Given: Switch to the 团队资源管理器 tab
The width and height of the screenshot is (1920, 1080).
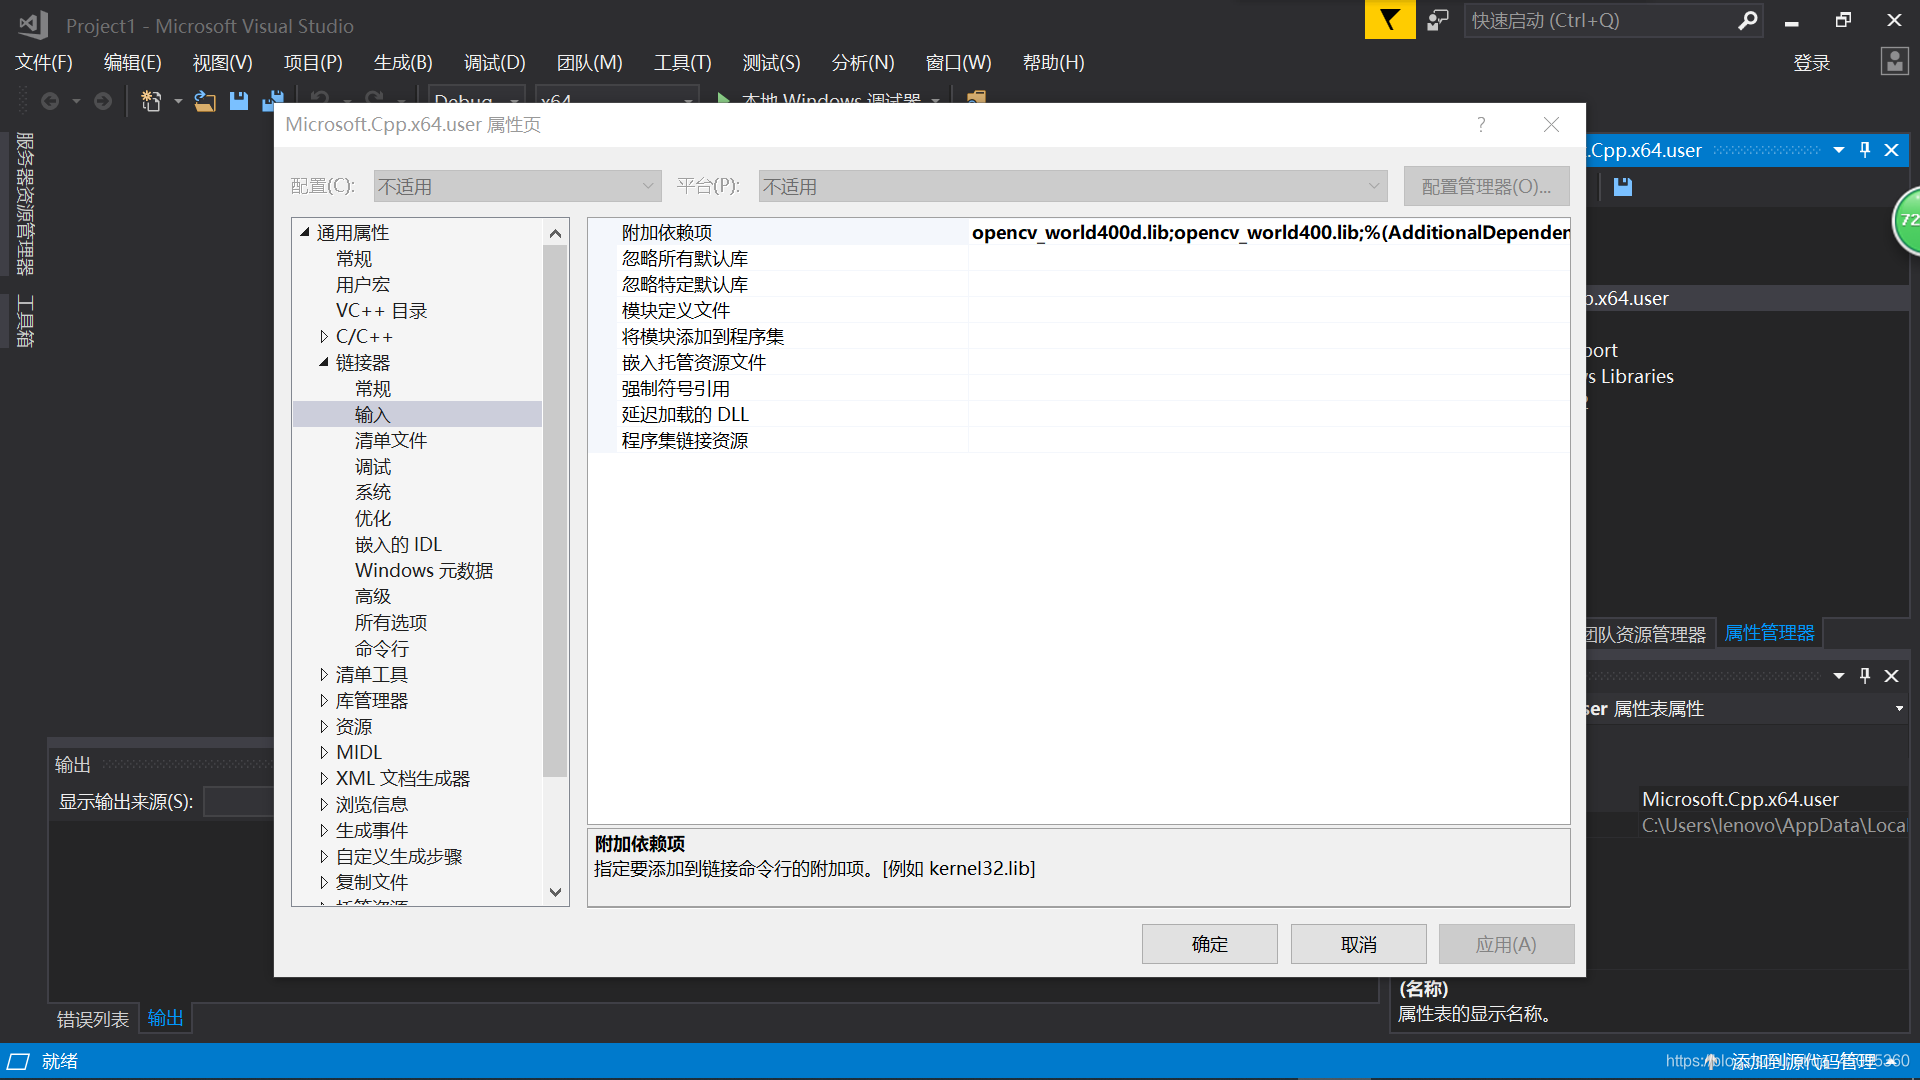Looking at the screenshot, I should tap(1647, 634).
